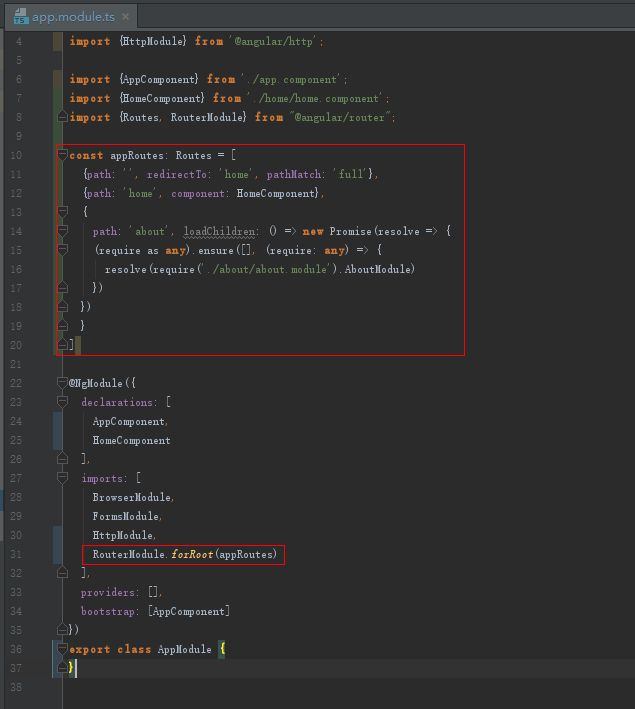
Task: Click the gutter line number 4
Action: [x=19, y=42]
